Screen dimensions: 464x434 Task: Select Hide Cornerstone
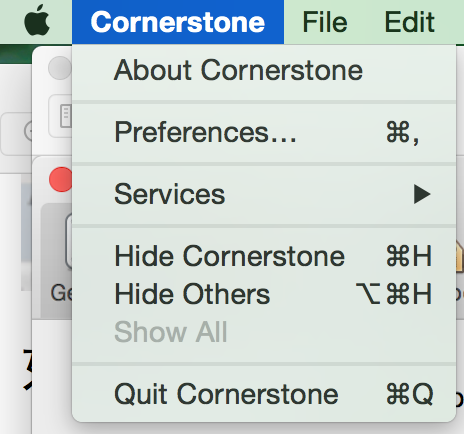pyautogui.click(x=264, y=256)
